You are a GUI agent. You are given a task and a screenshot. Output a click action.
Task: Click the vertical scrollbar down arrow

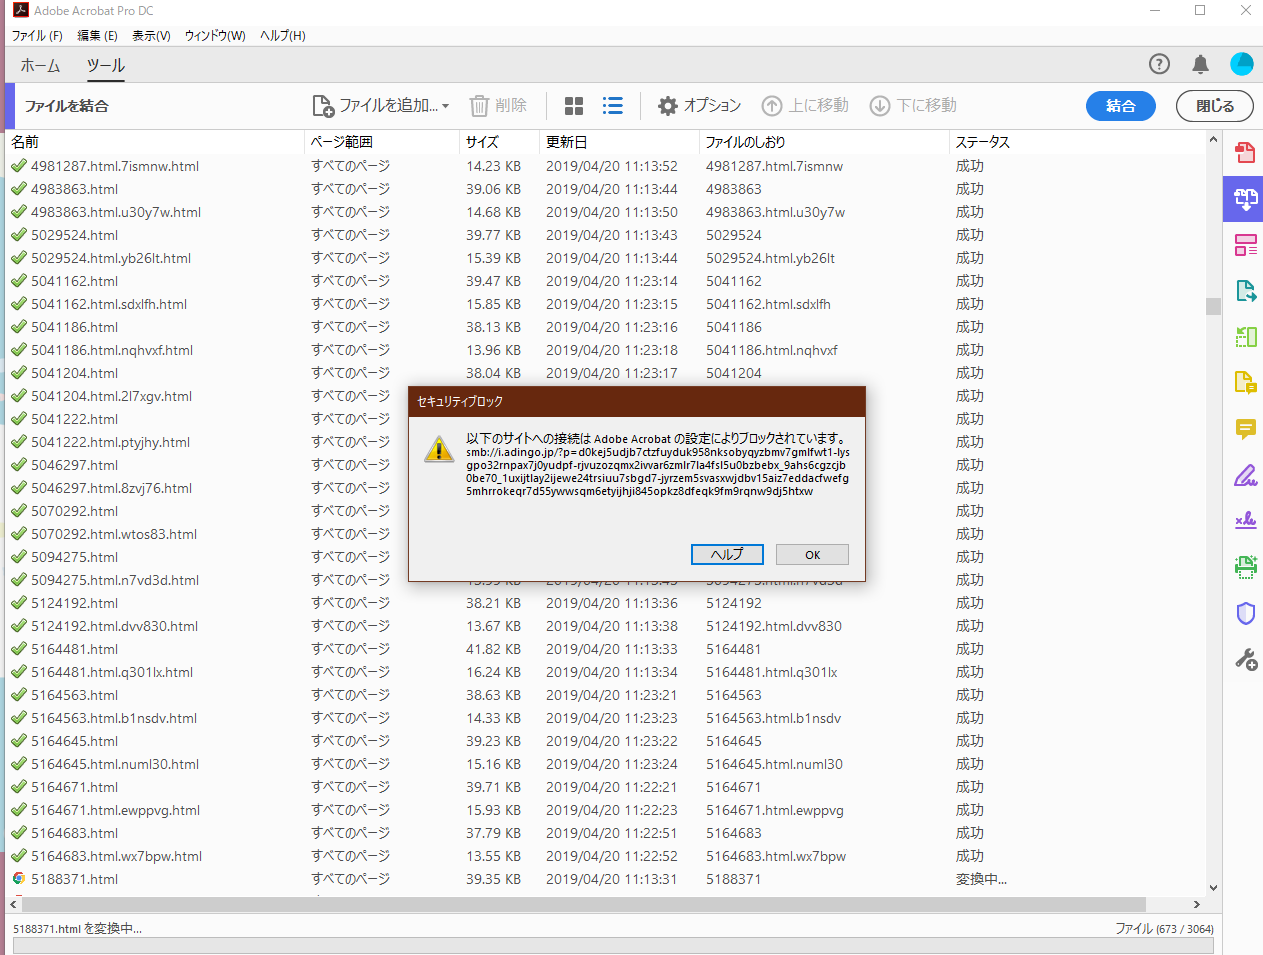(1213, 887)
